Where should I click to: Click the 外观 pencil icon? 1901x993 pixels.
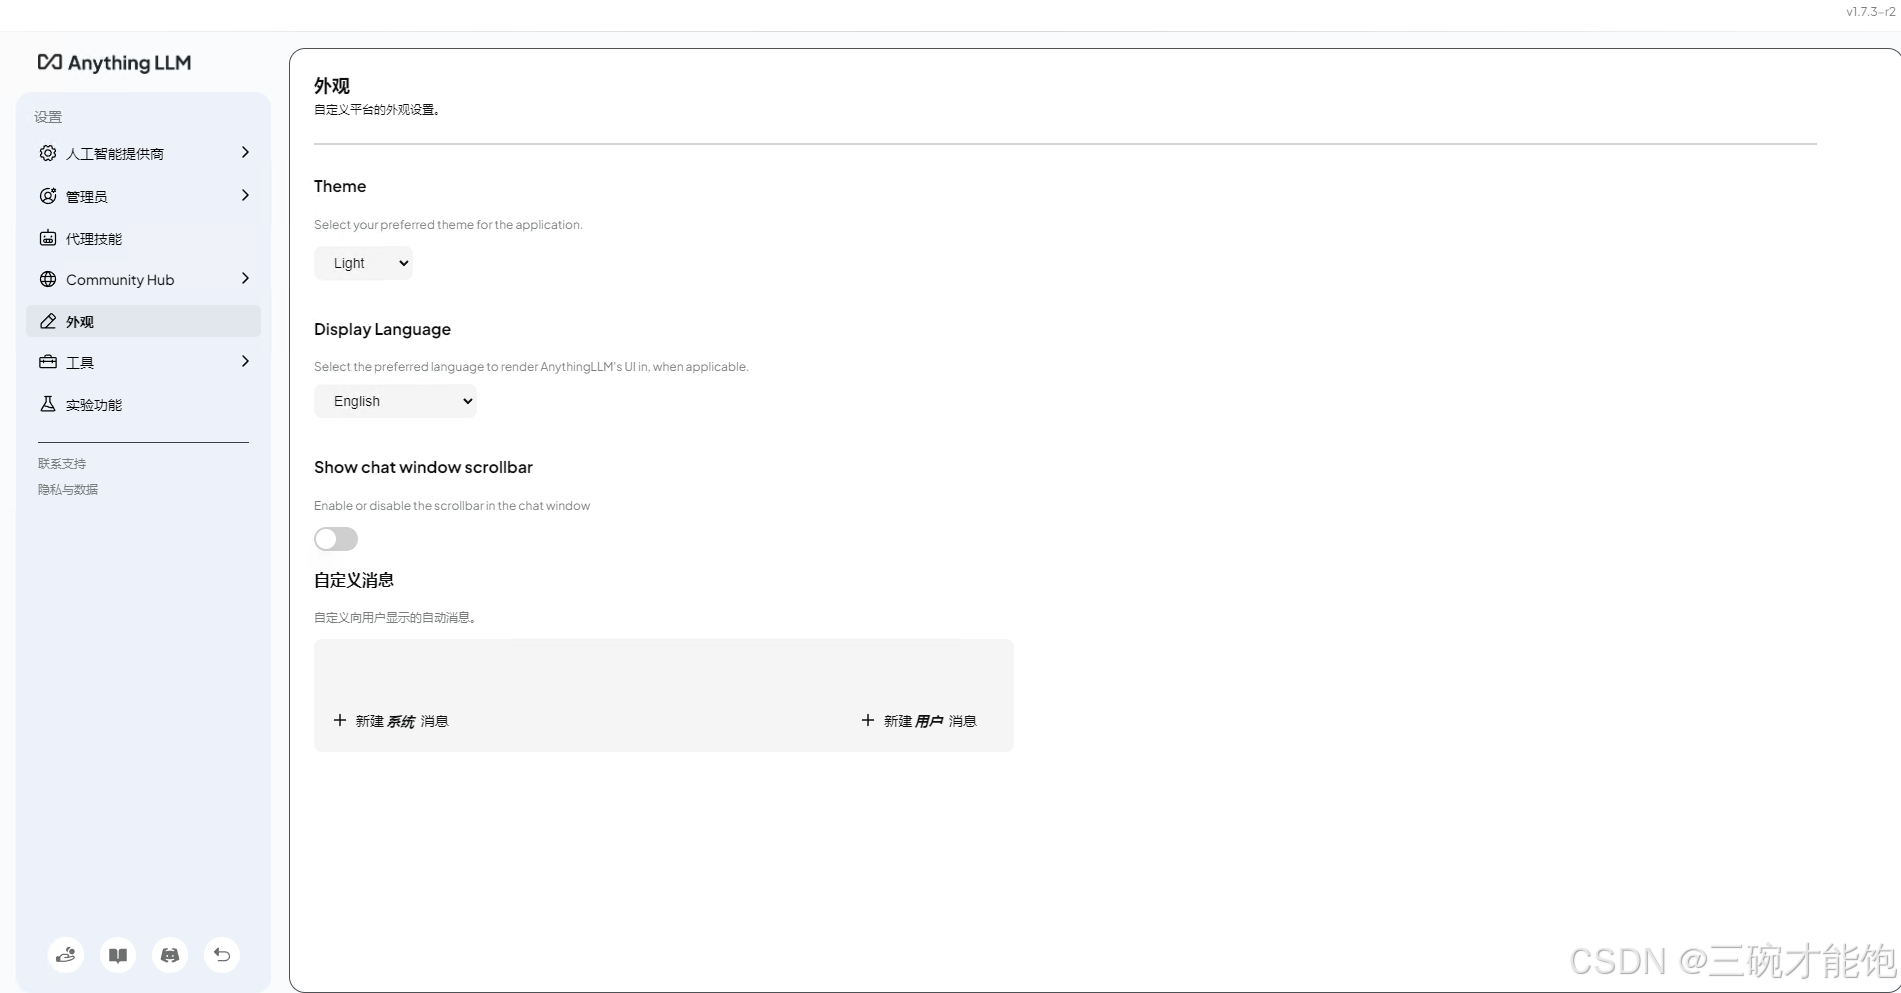tap(47, 321)
